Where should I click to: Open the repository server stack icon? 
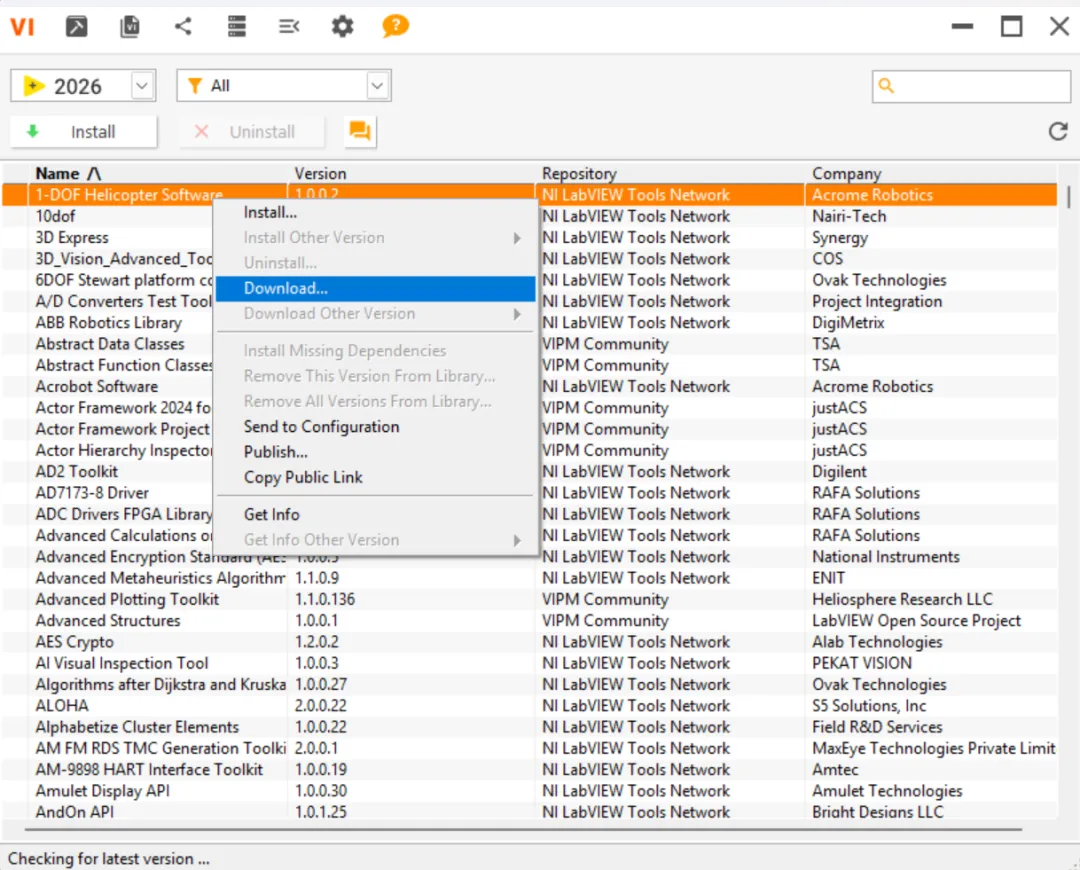coord(236,27)
